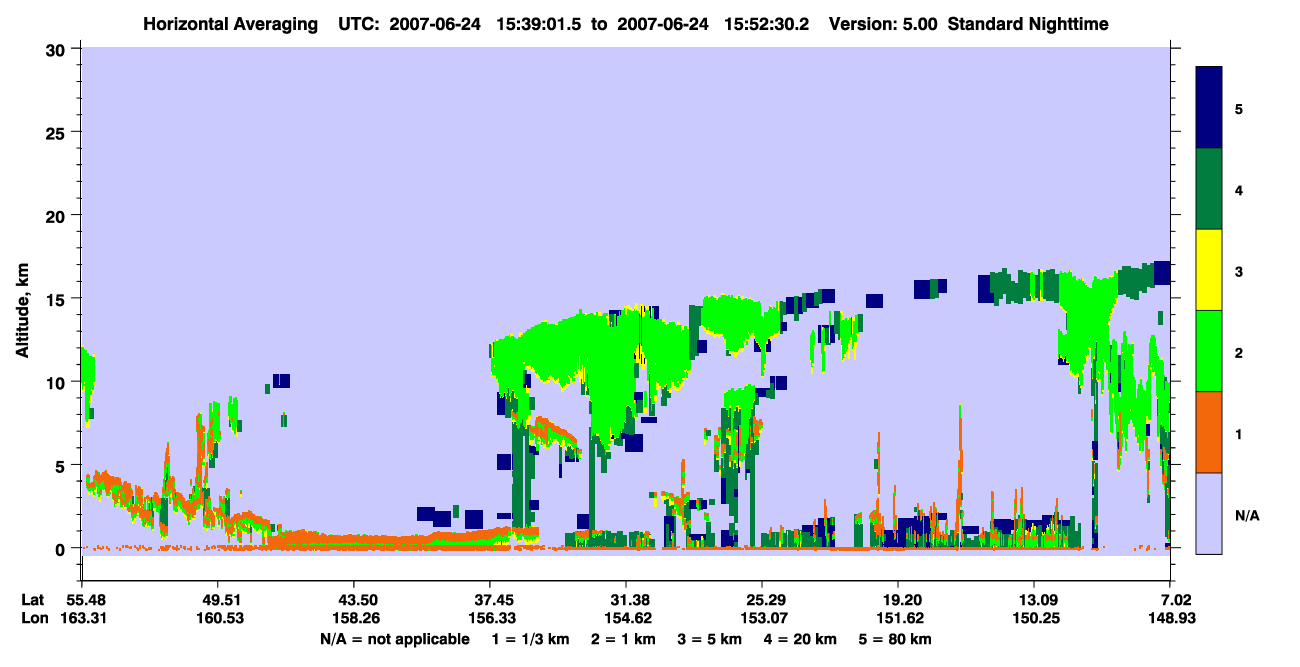1300x667 pixels.
Task: Click legend text '5 = 80 km'
Action: click(896, 639)
